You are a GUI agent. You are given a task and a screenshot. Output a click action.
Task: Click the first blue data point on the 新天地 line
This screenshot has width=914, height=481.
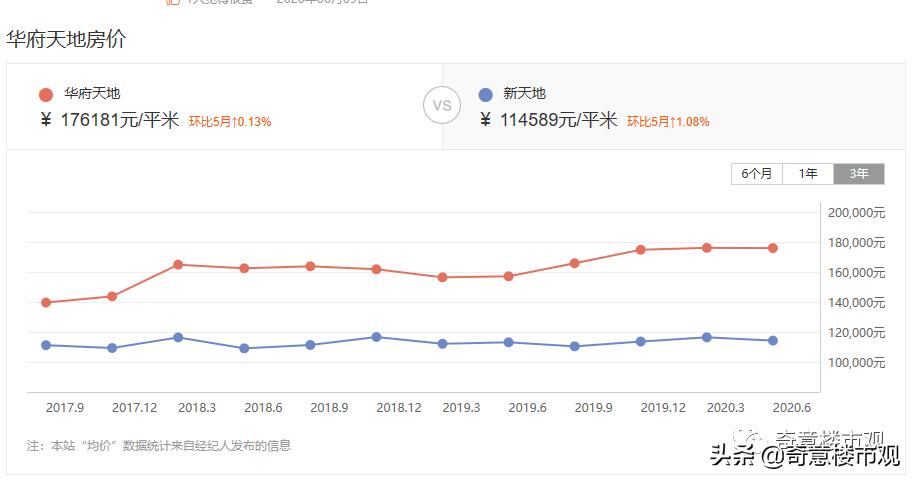pyautogui.click(x=46, y=345)
